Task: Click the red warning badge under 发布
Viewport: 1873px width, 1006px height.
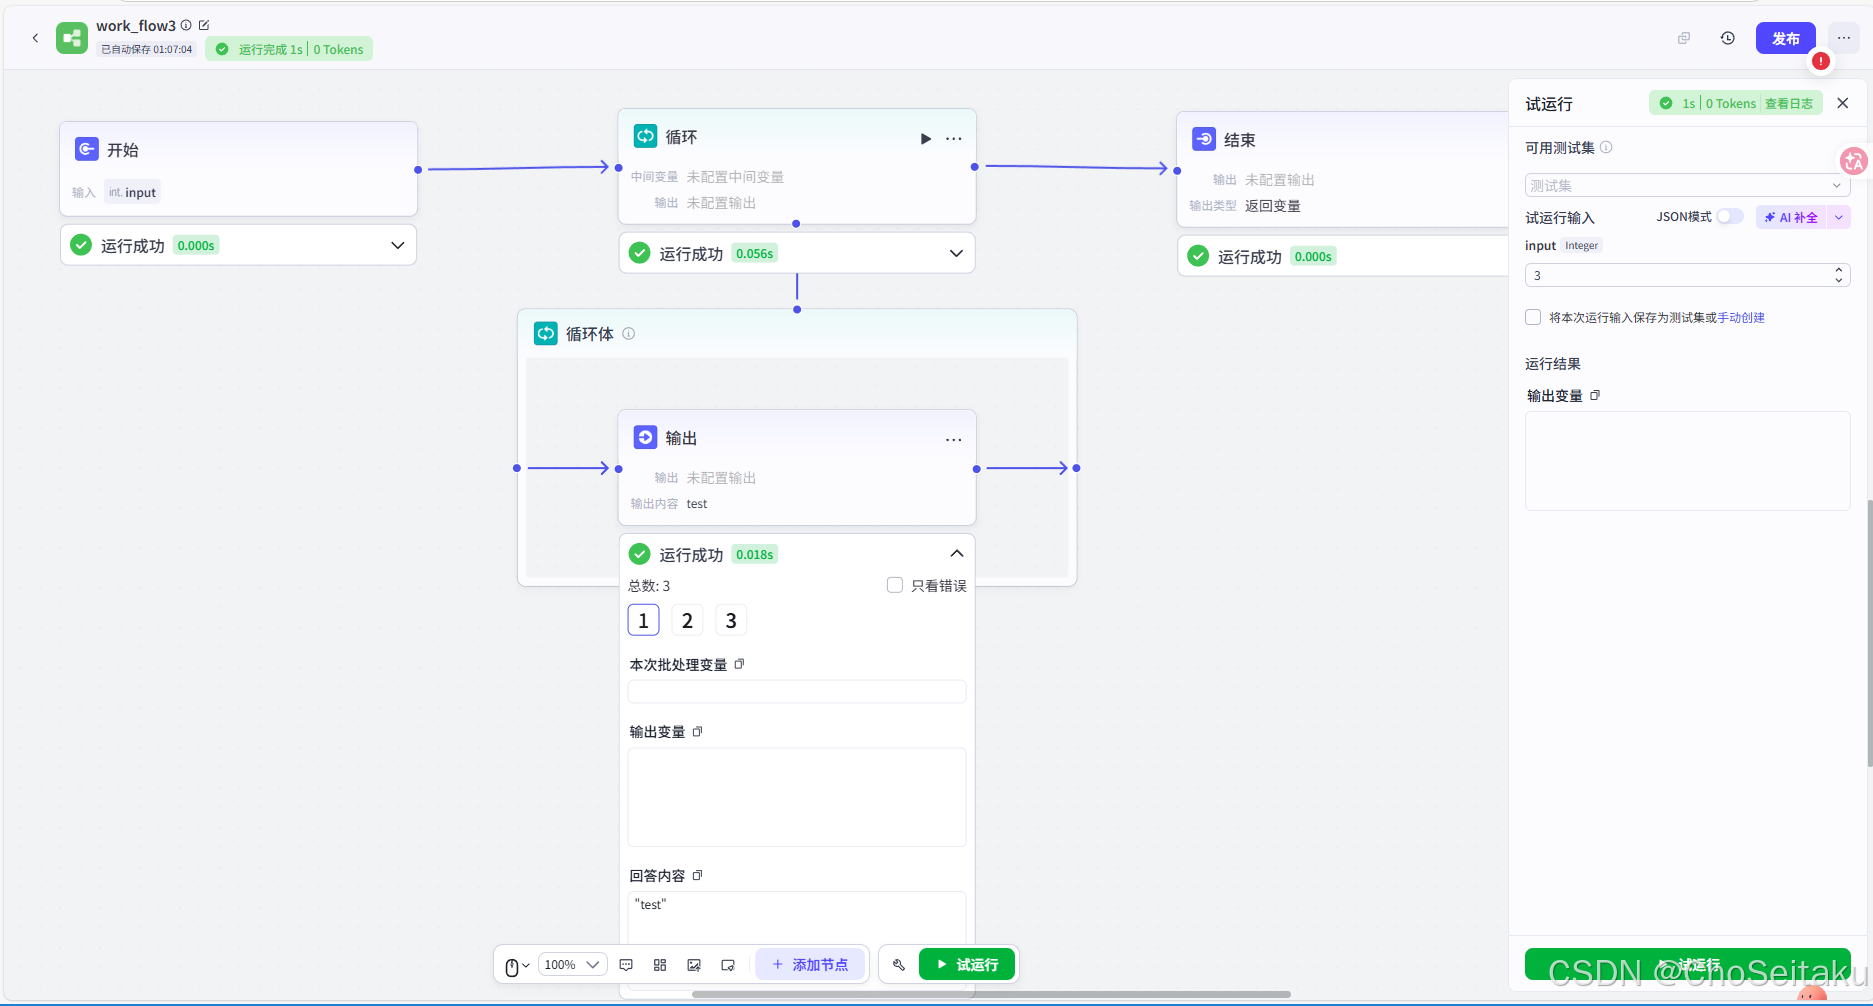Action: pyautogui.click(x=1821, y=61)
